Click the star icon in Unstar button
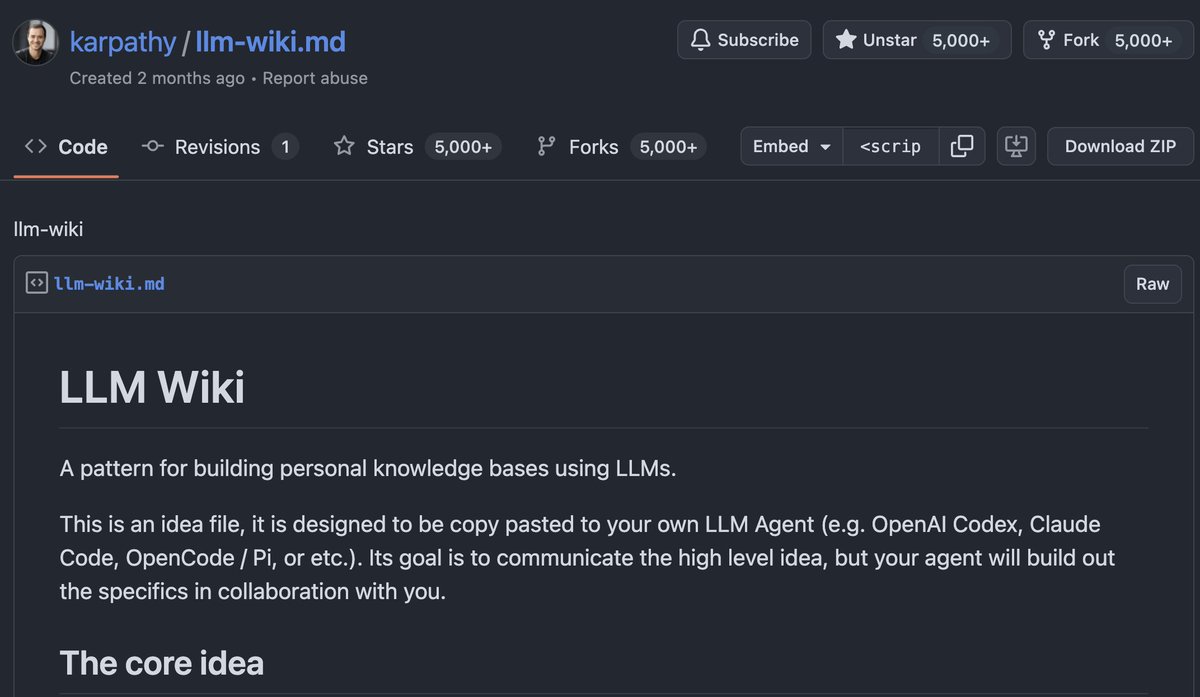 (x=846, y=40)
